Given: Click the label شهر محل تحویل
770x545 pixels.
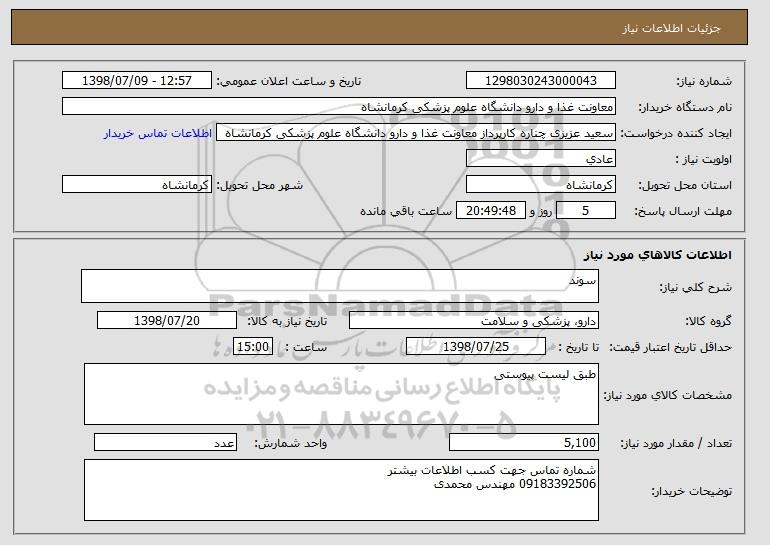Looking at the screenshot, I should [x=260, y=185].
